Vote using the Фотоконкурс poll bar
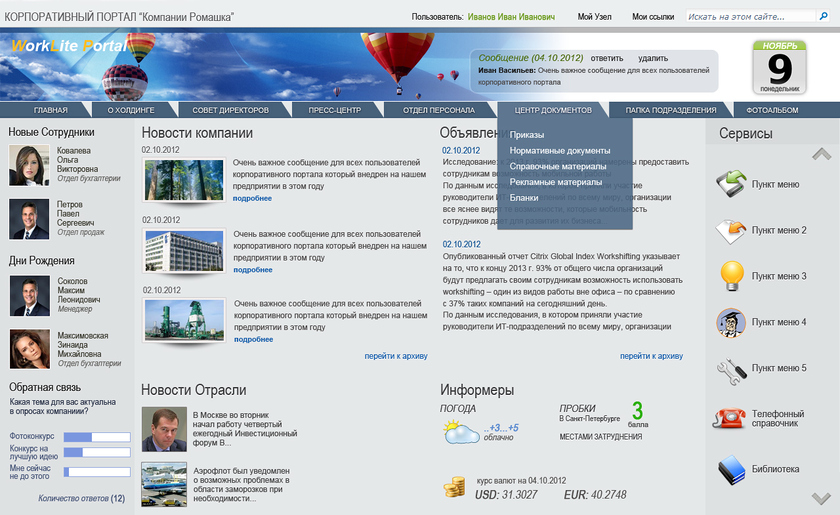Screen dimensions: 840x515 pos(97,437)
